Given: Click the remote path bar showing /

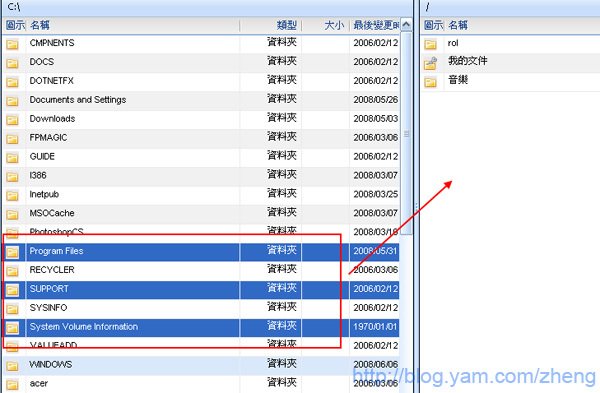Looking at the screenshot, I should [510, 7].
